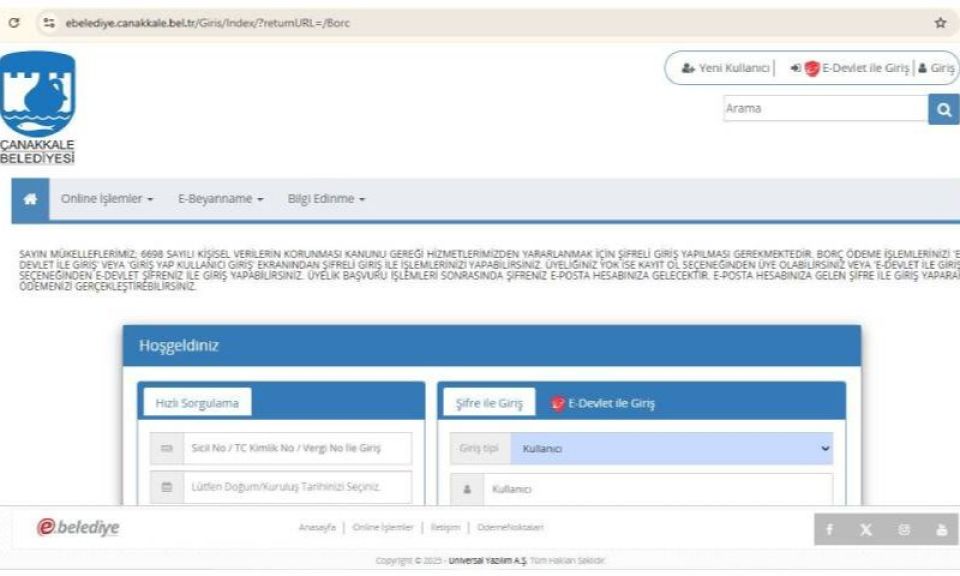Viewport: 960px width, 576px height.
Task: Click the Arama search input field
Action: tap(824, 108)
